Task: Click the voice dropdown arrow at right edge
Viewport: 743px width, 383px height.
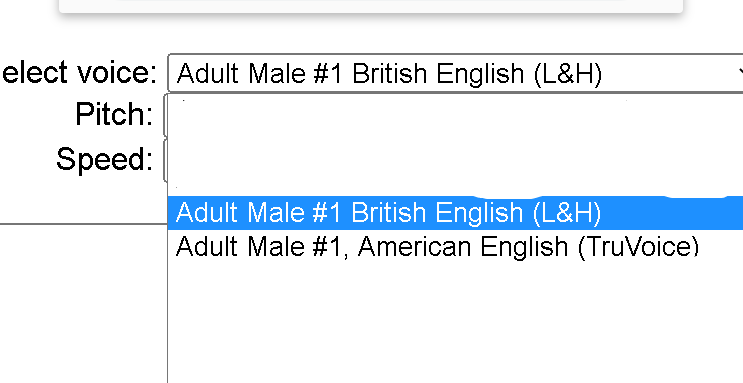Action: pos(740,73)
